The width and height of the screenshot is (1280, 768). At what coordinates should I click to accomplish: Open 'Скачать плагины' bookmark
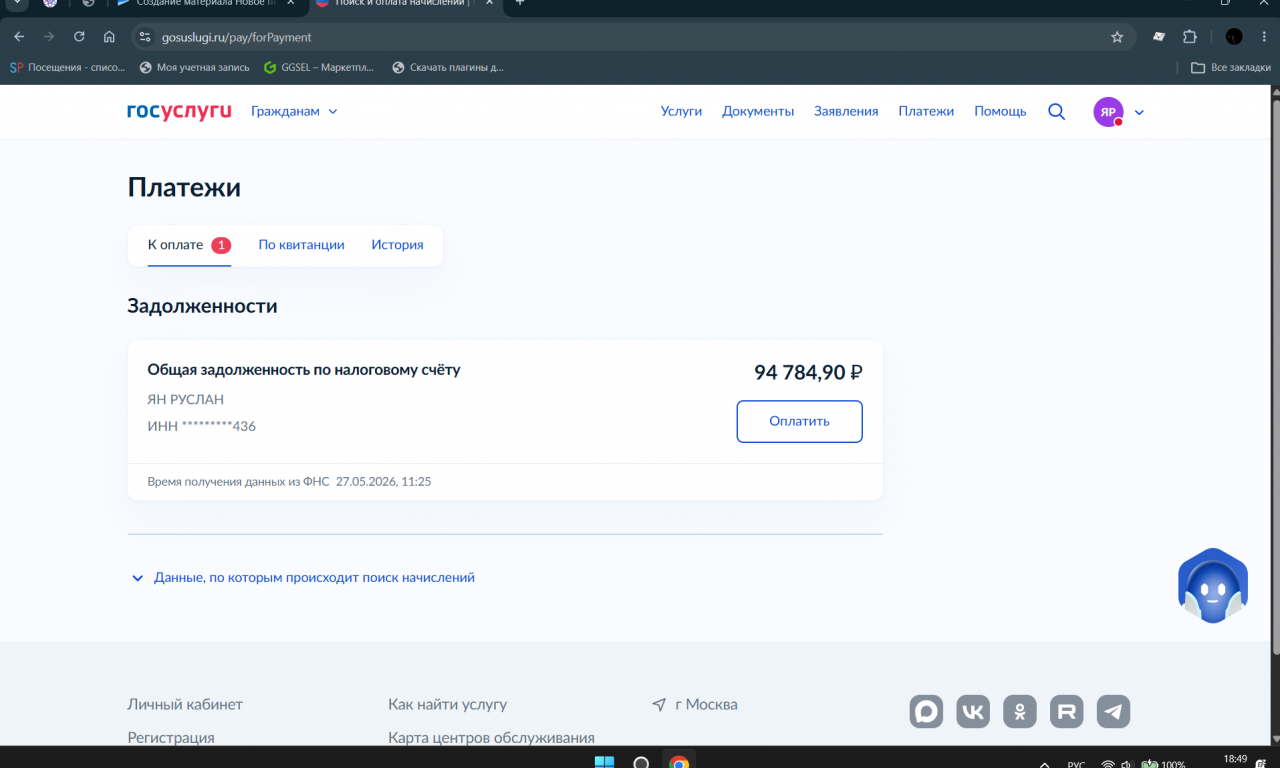click(448, 68)
